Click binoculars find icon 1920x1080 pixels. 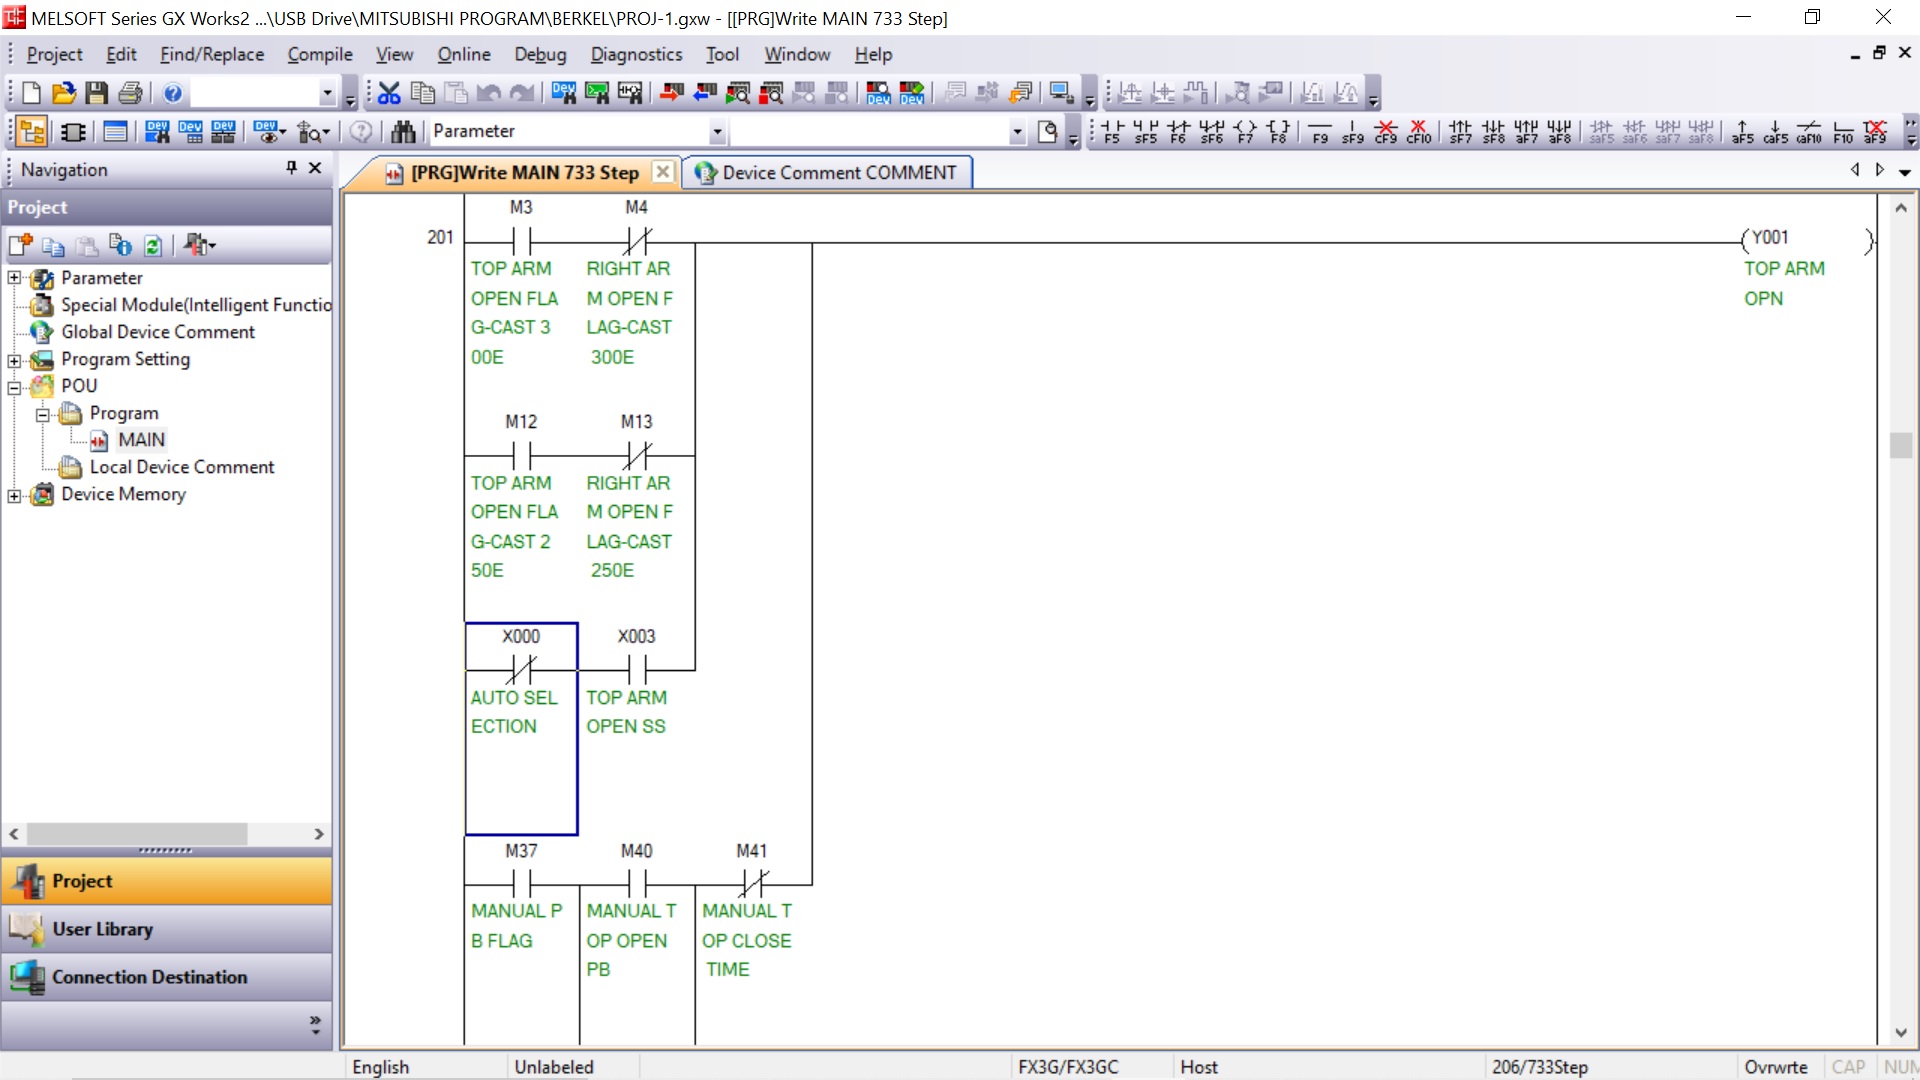[403, 131]
